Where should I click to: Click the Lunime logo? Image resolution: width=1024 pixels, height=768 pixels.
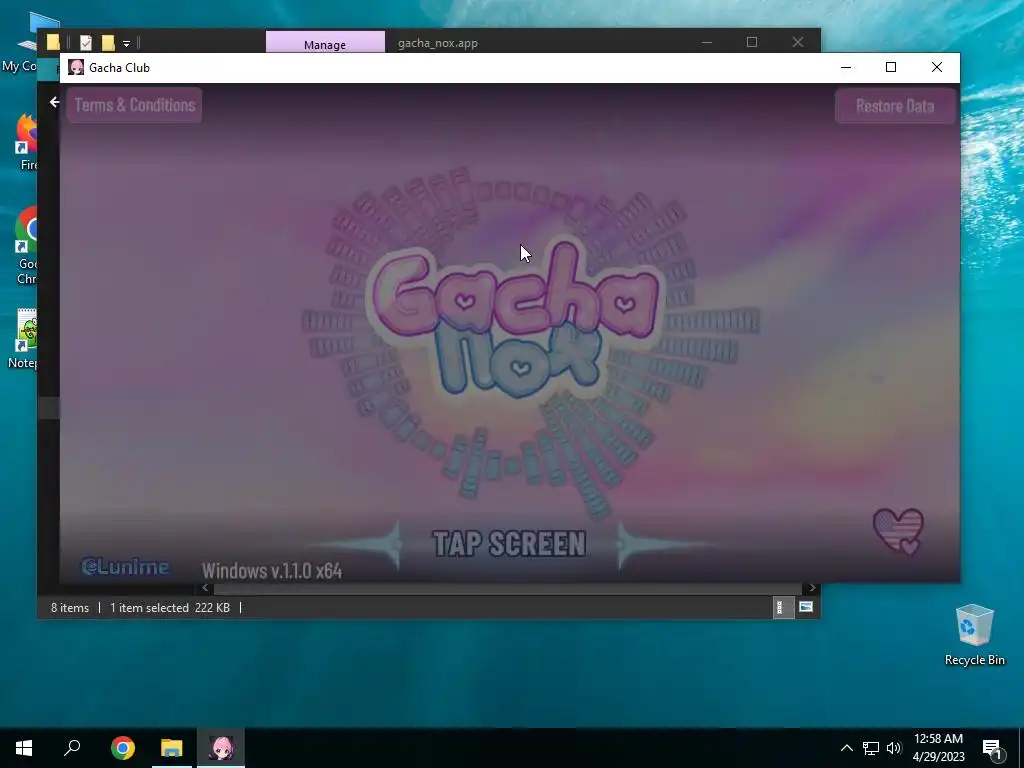coord(125,567)
